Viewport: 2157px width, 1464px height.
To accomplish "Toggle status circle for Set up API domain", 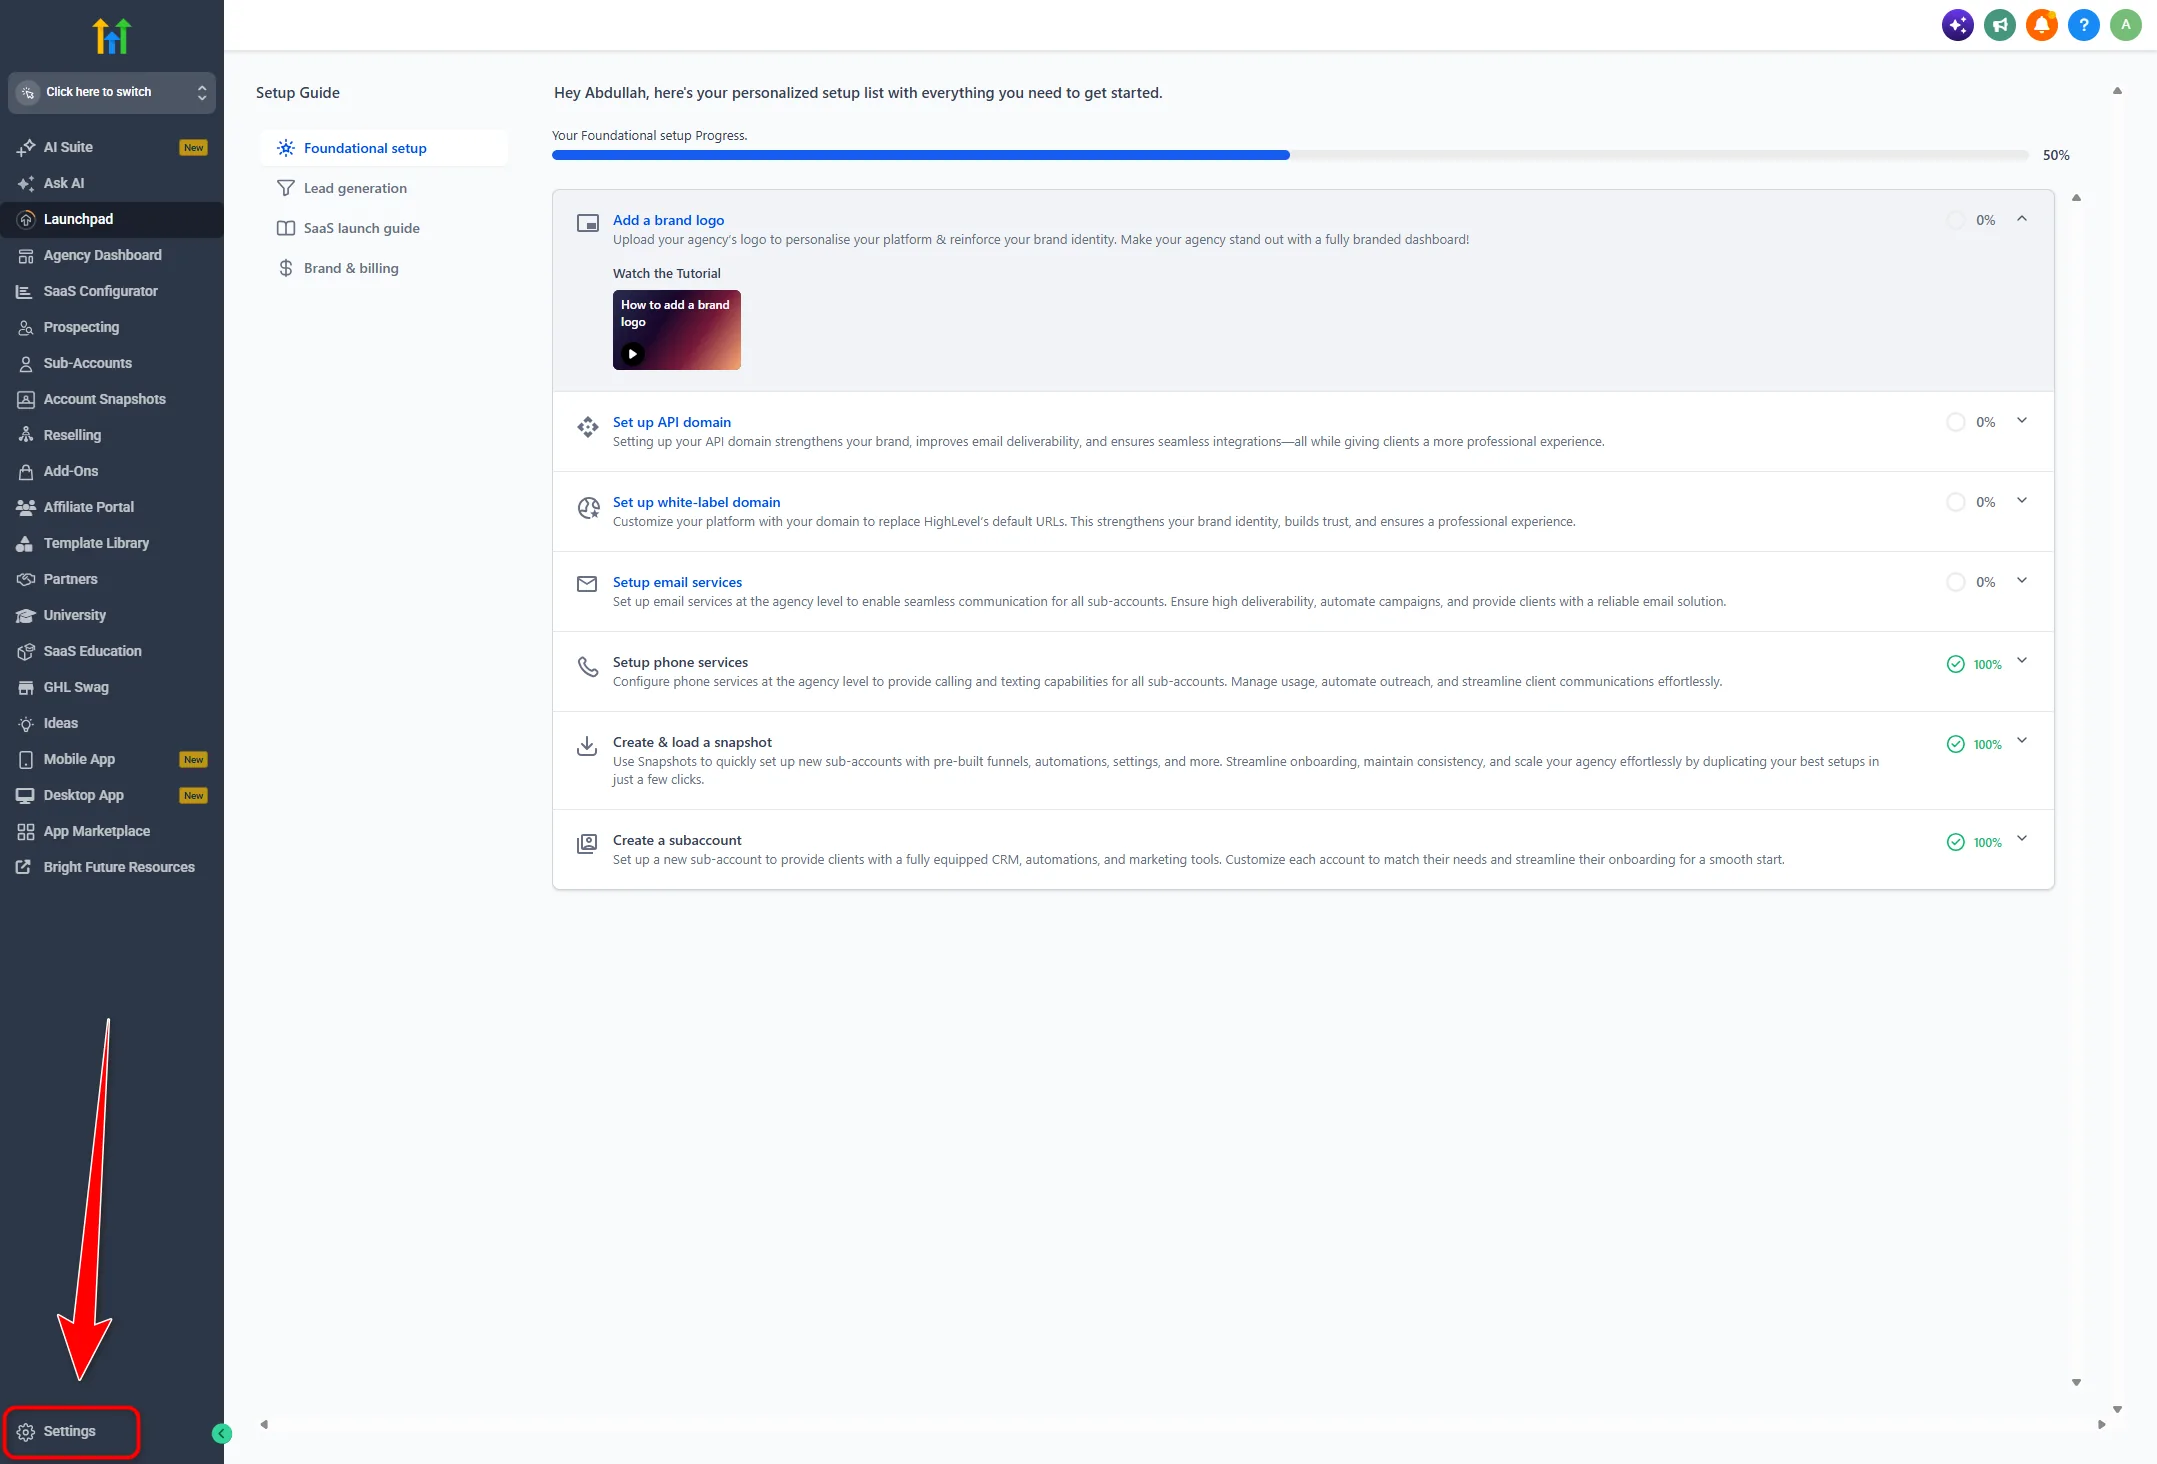I will (x=1955, y=422).
